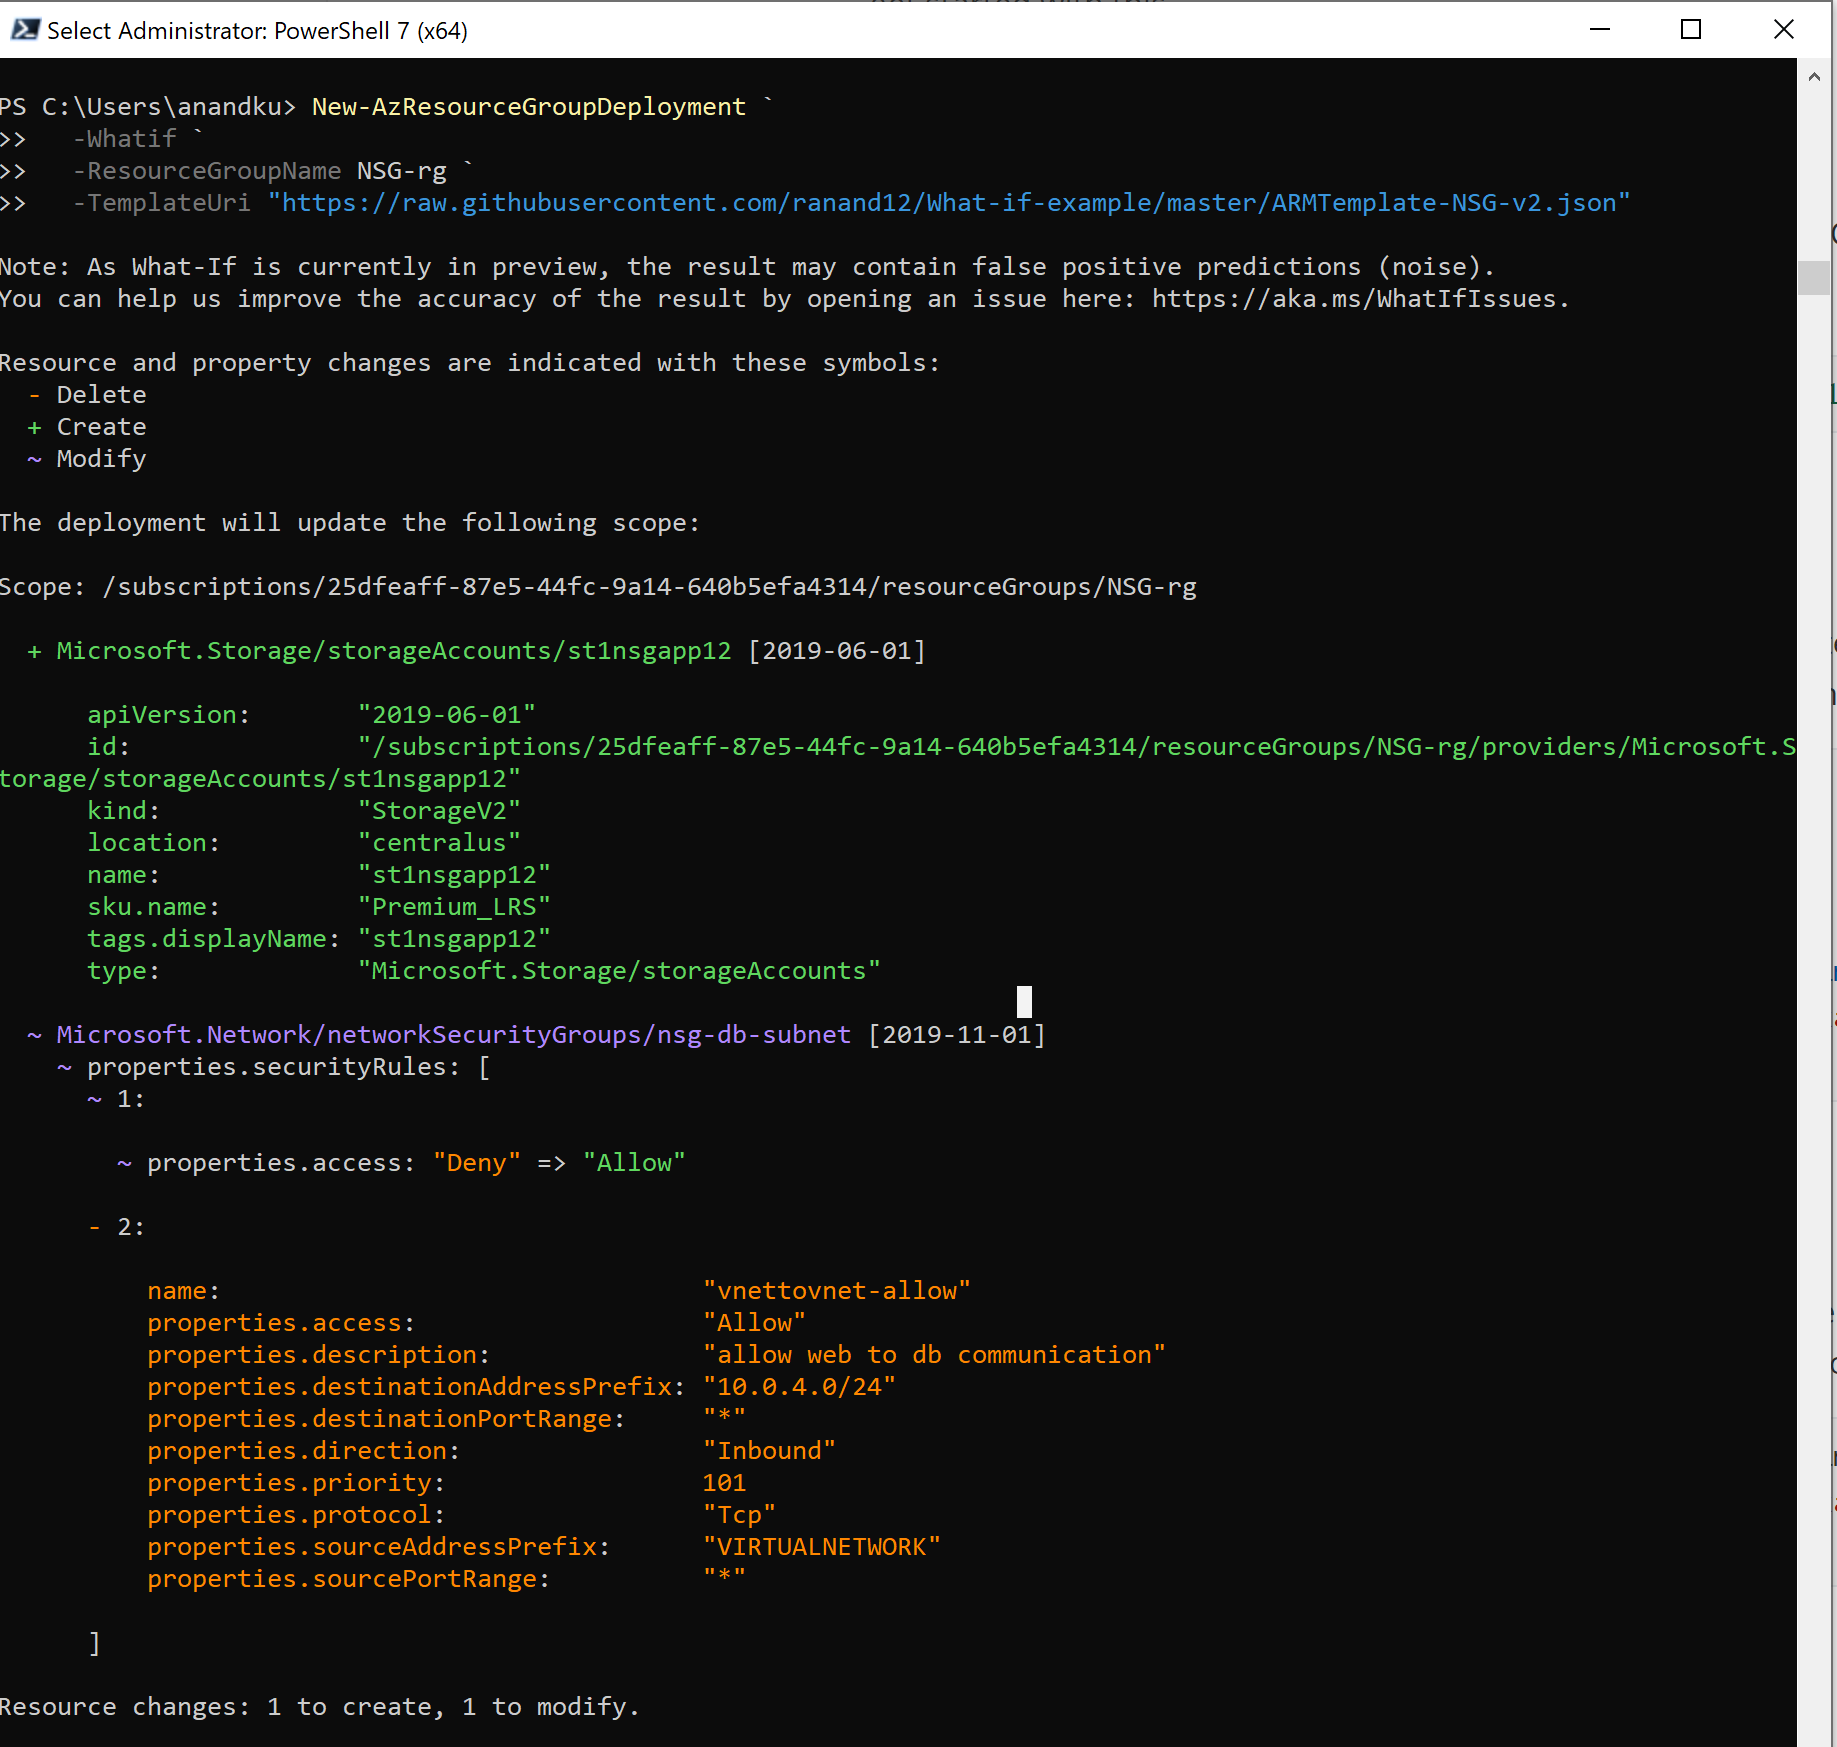Screen dimensions: 1837x1747
Task: Click the storageAccounts/st1nsgapp12 resource line
Action: [x=477, y=651]
